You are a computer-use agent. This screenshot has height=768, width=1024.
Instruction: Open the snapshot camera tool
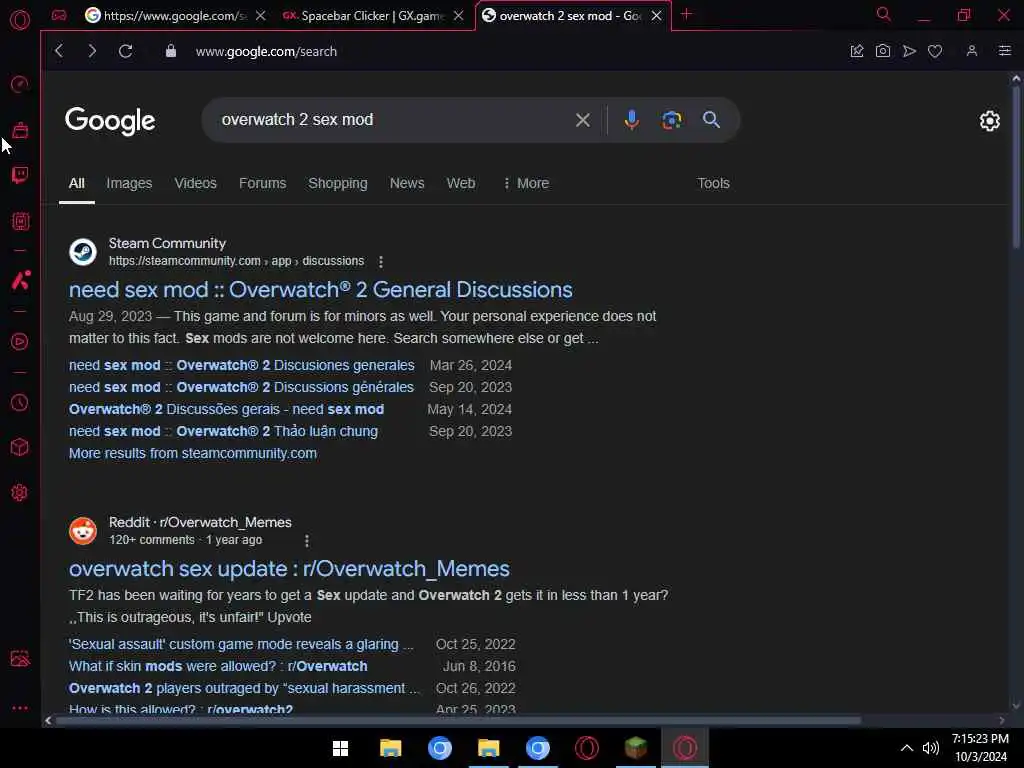(883, 51)
